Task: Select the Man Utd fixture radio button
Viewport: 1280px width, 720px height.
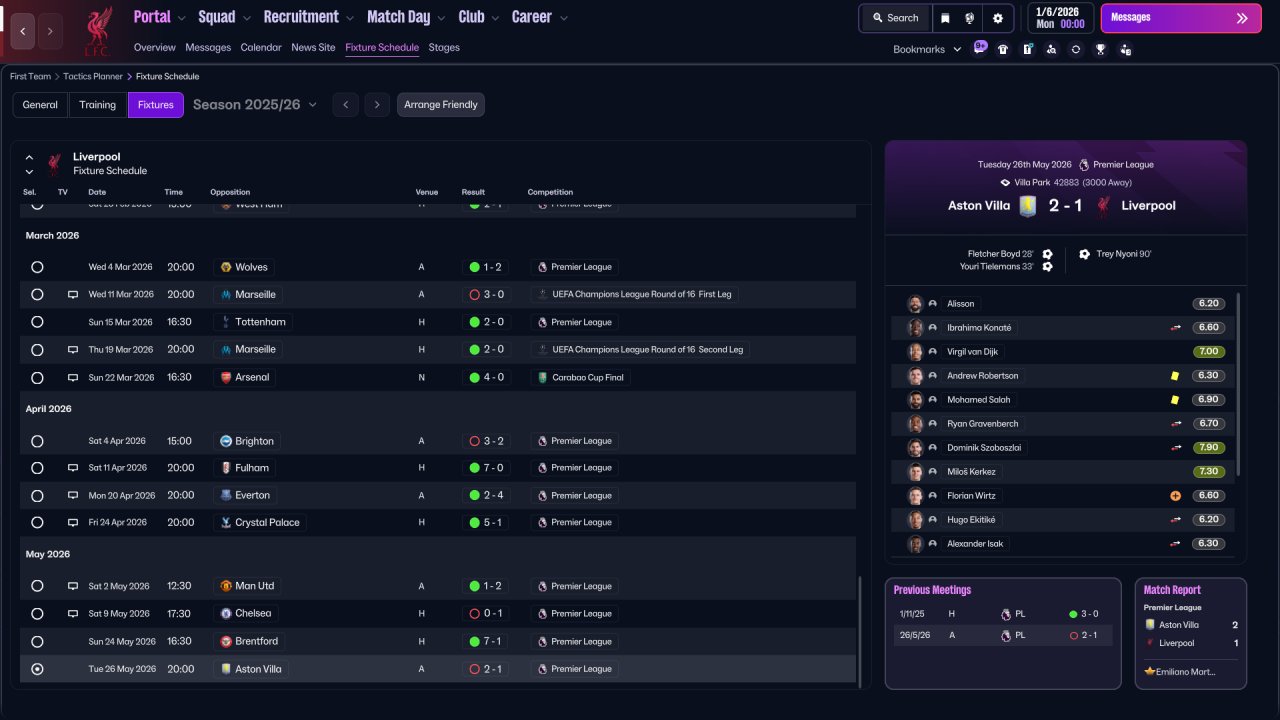Action: coord(37,586)
